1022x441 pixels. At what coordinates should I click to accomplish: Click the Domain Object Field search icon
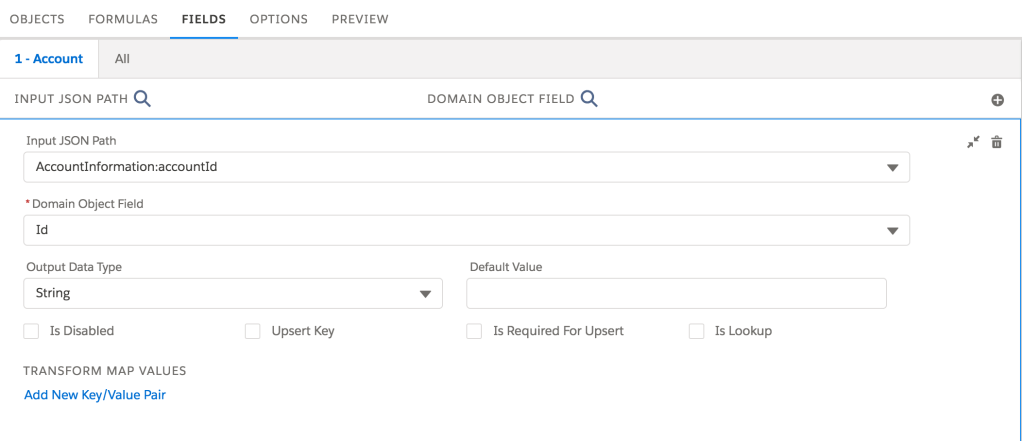coord(589,98)
